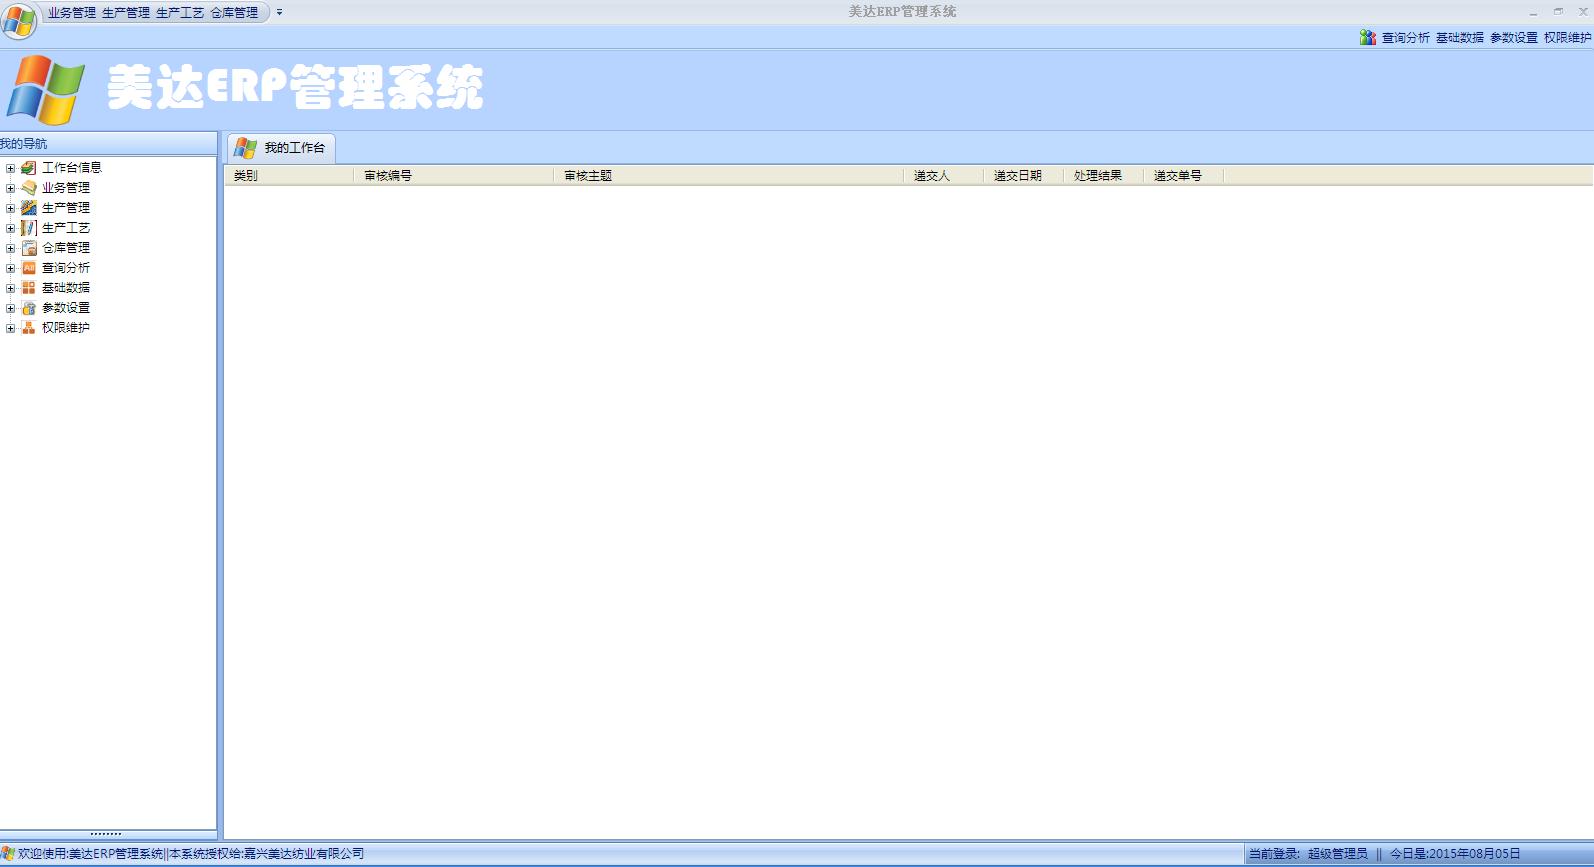
Task: Select 业务管理 in the navigation tree
Action: tap(66, 188)
